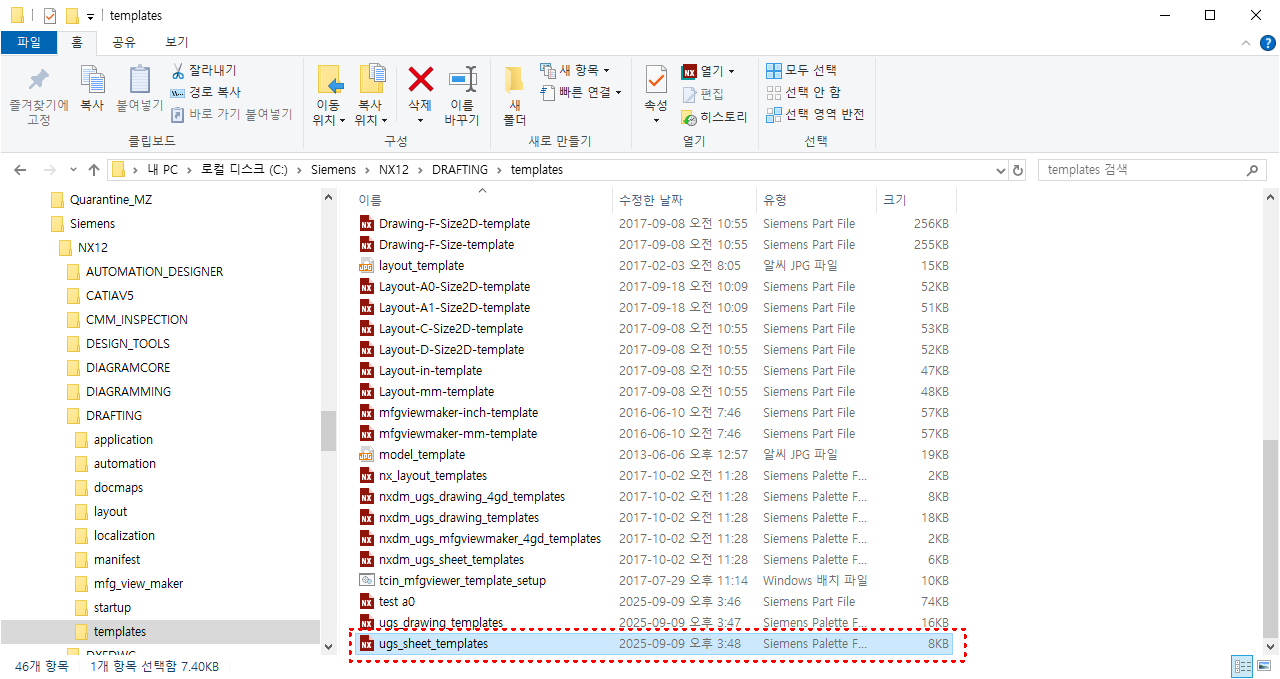Click the 붙여넣기 paste icon
The width and height of the screenshot is (1280, 679).
[140, 81]
